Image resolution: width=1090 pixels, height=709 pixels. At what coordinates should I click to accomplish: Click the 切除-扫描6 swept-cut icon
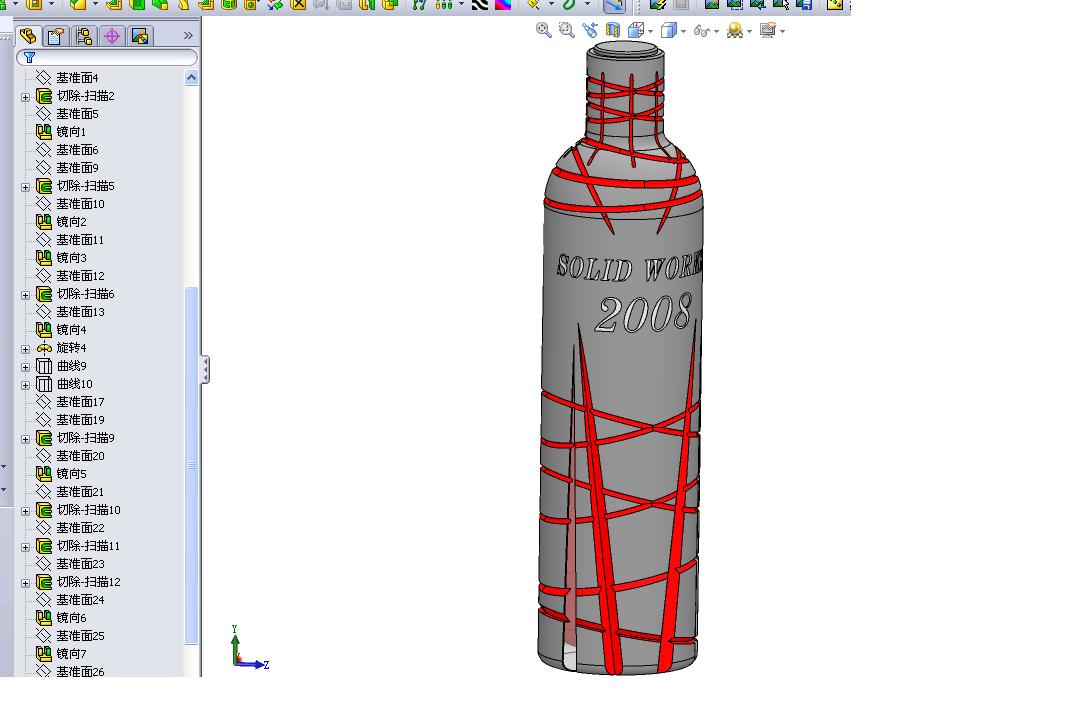(44, 294)
